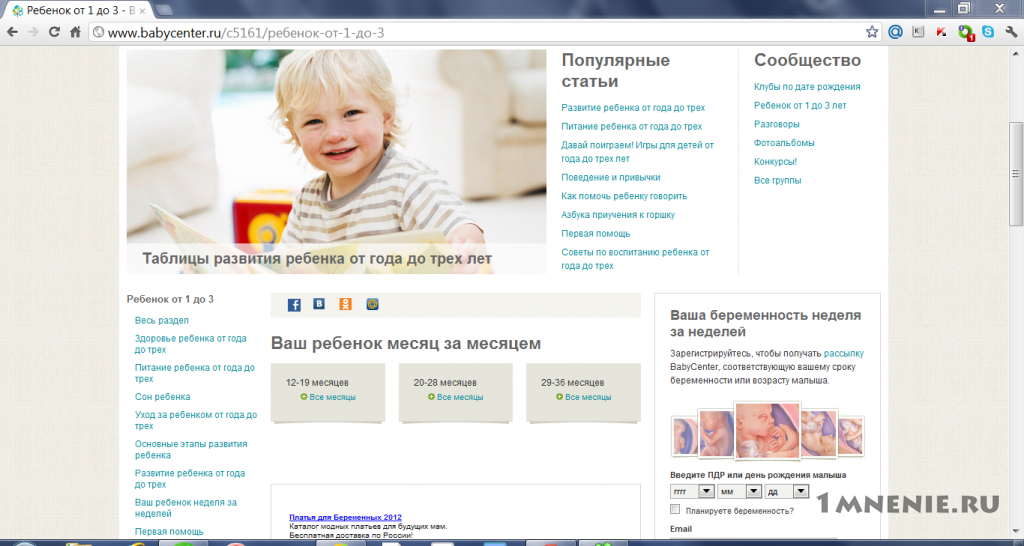Click green plus icon under 12-19 месяцев
Viewport: 1024px width, 546px height.
304,397
